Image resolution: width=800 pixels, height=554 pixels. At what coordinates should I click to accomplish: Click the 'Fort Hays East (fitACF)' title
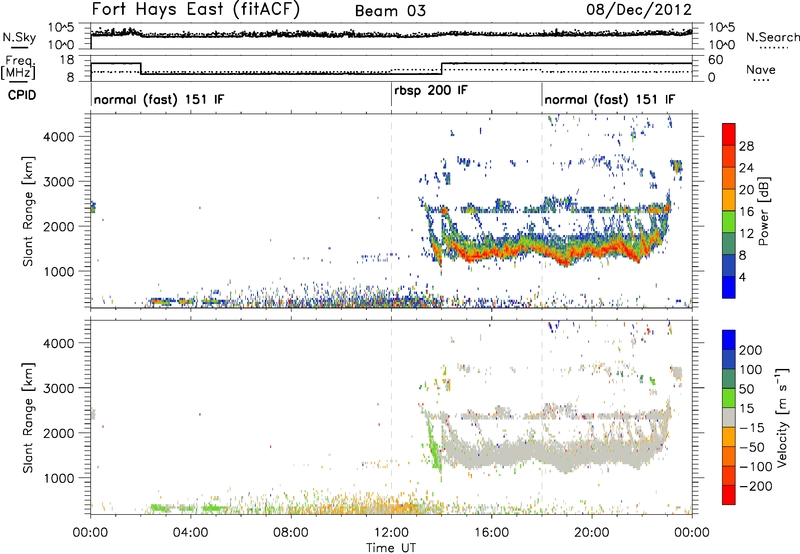click(195, 10)
